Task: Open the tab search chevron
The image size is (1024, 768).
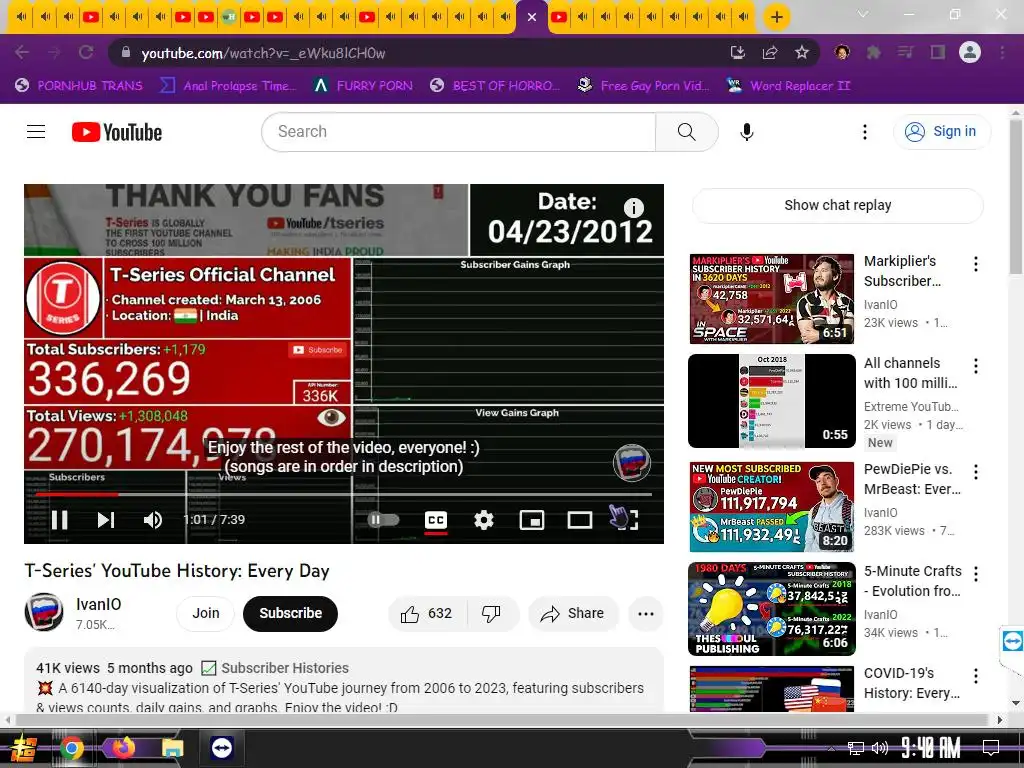Action: tap(863, 14)
